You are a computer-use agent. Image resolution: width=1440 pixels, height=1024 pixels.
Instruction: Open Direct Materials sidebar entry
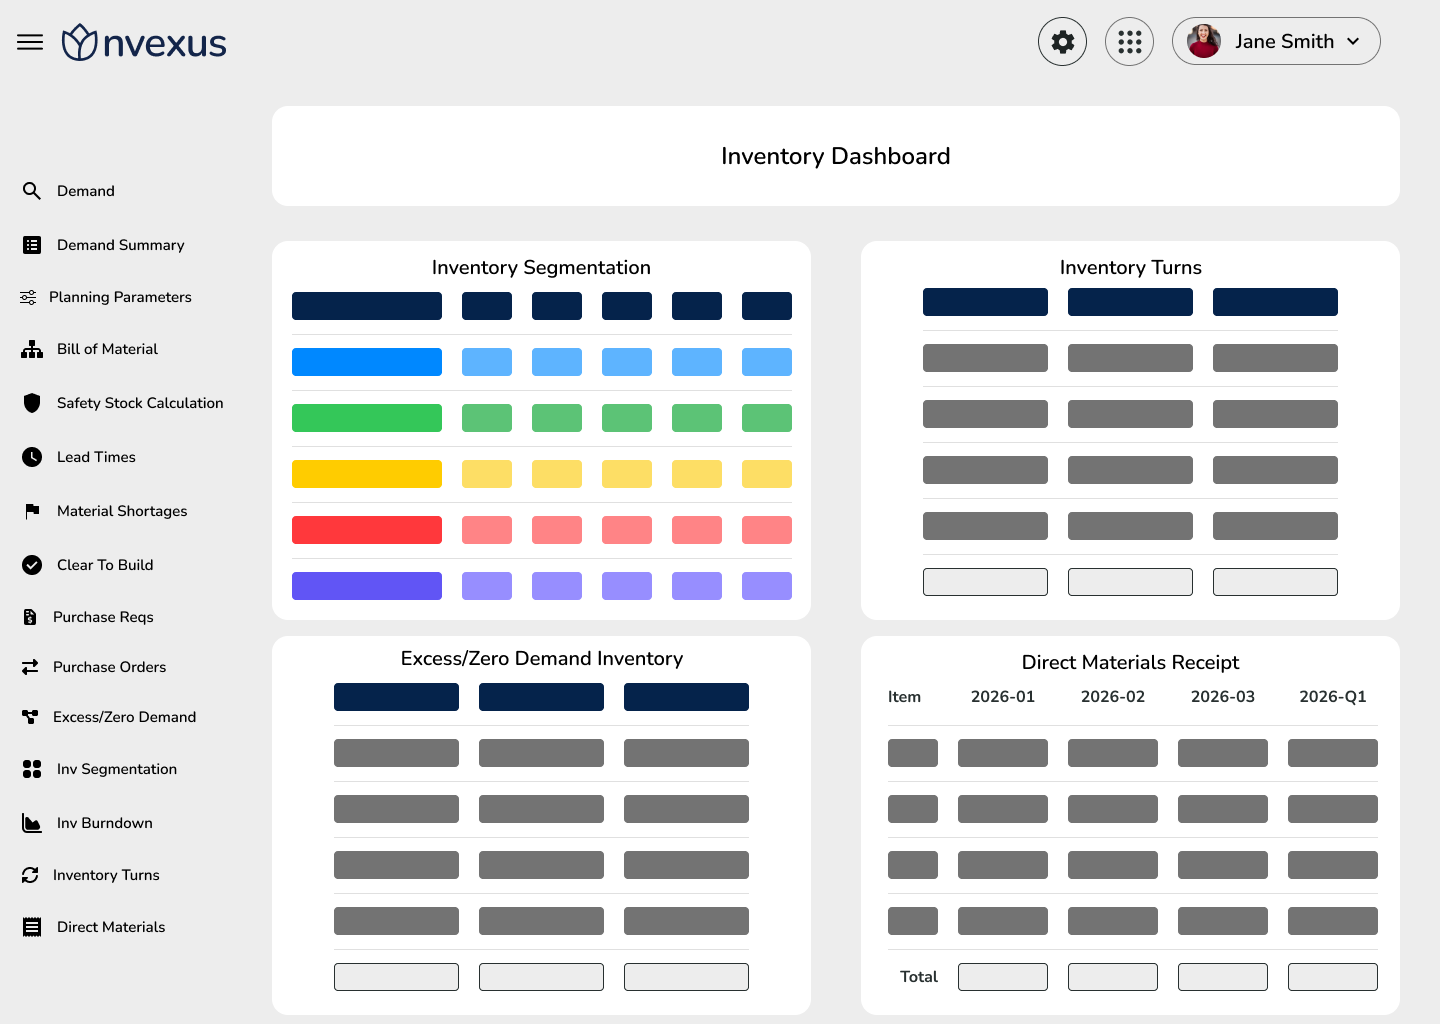111,927
